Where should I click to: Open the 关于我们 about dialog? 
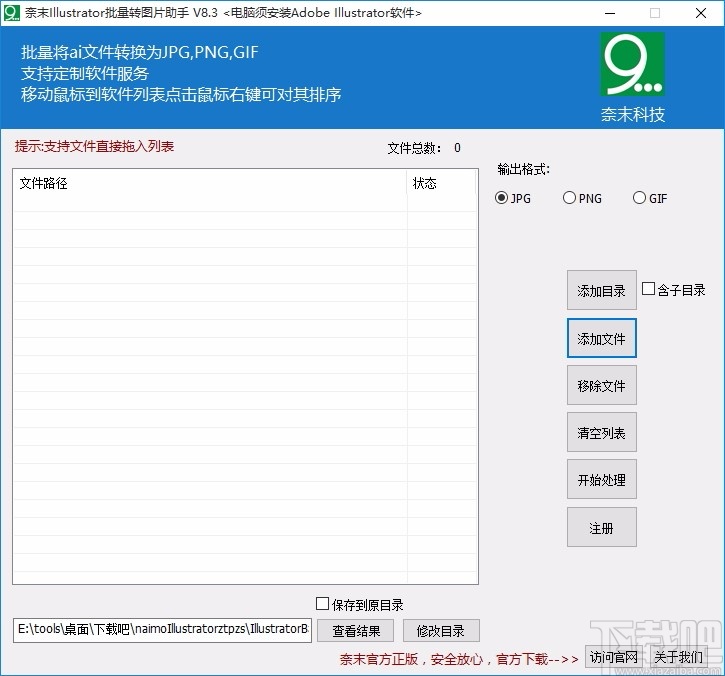(678, 657)
